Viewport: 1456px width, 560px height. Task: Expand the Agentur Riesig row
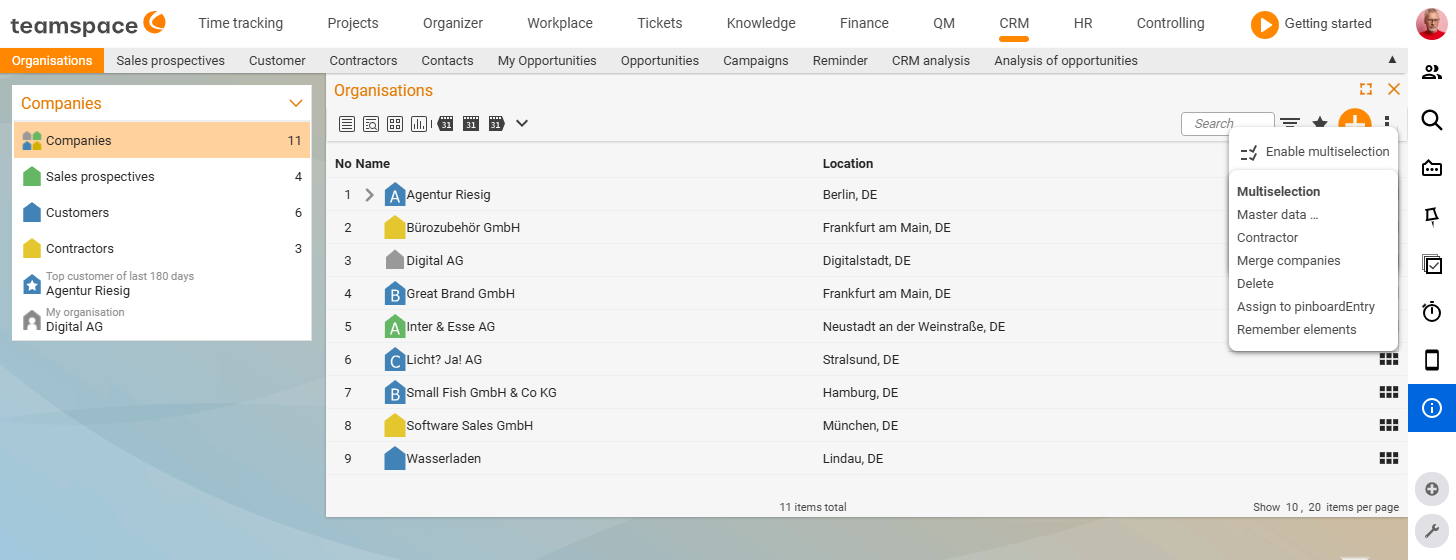(x=369, y=195)
